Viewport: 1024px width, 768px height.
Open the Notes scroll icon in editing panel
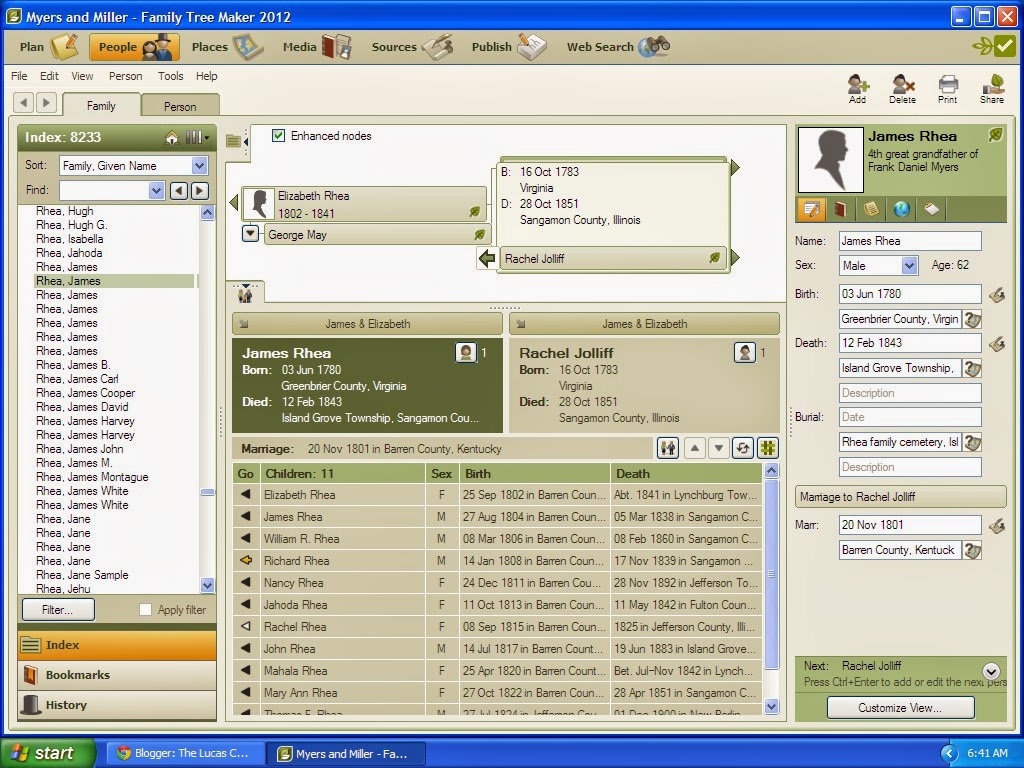[871, 209]
